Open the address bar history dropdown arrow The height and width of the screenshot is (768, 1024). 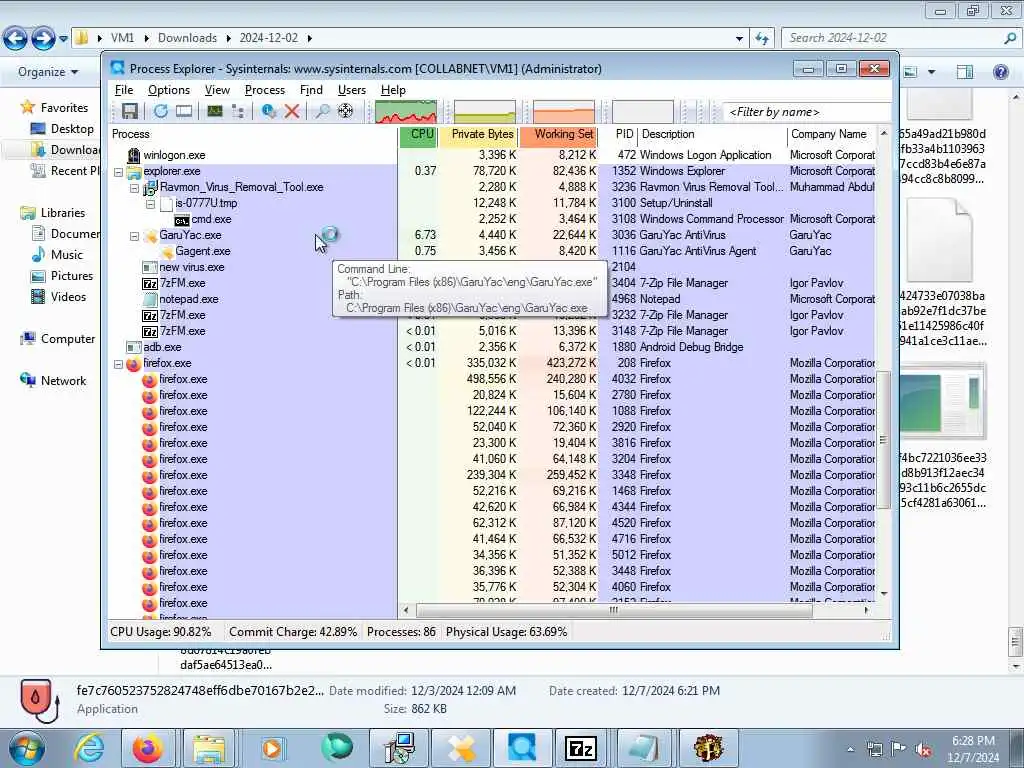point(739,39)
